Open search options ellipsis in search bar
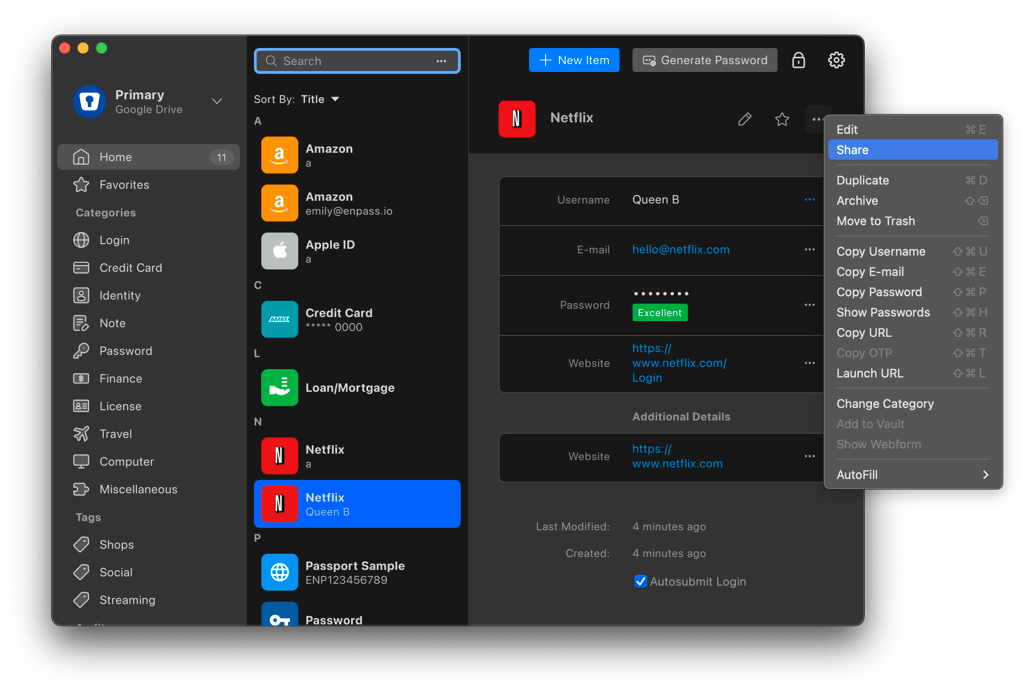The width and height of the screenshot is (1024, 694). pos(441,61)
